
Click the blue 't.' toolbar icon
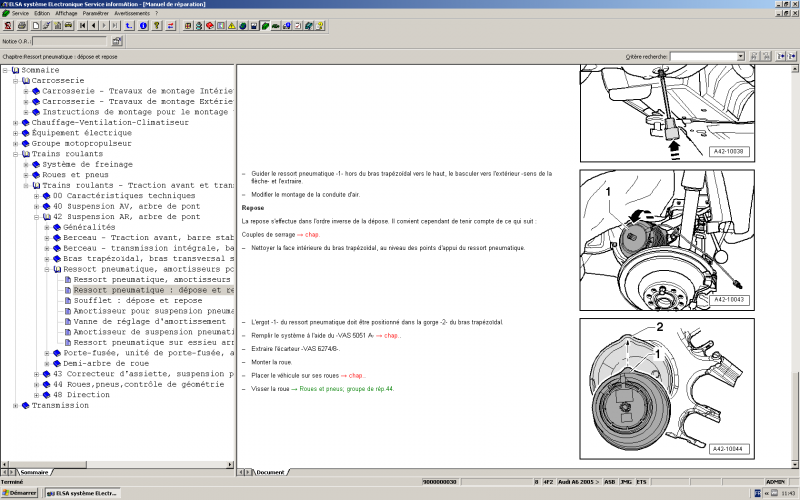(129, 26)
